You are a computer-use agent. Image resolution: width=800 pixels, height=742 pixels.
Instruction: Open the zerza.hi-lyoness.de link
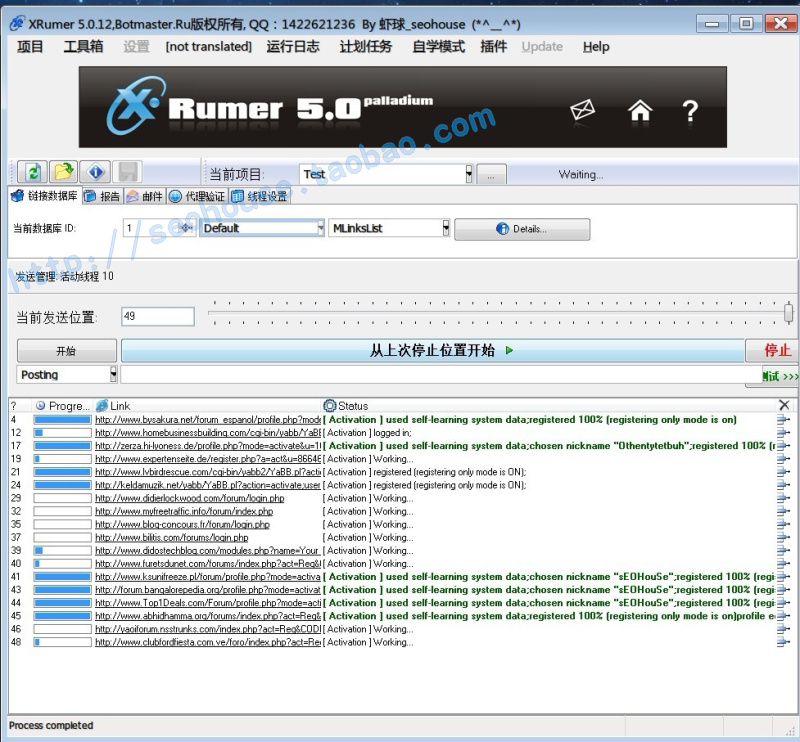tap(208, 446)
